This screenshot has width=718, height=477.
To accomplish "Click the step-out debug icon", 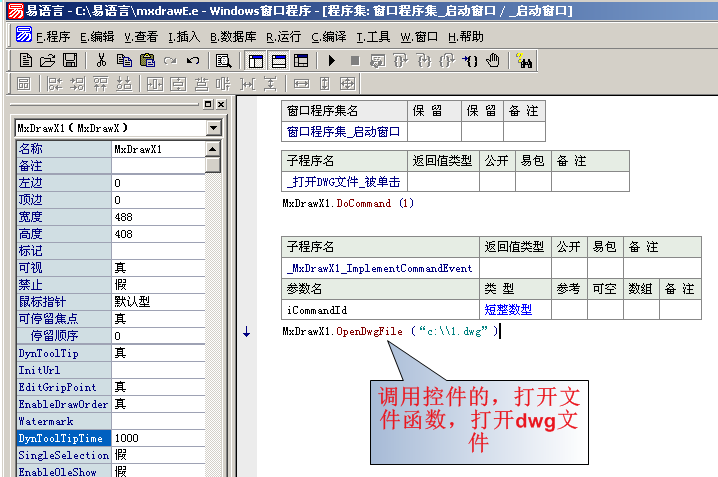I will tap(446, 60).
